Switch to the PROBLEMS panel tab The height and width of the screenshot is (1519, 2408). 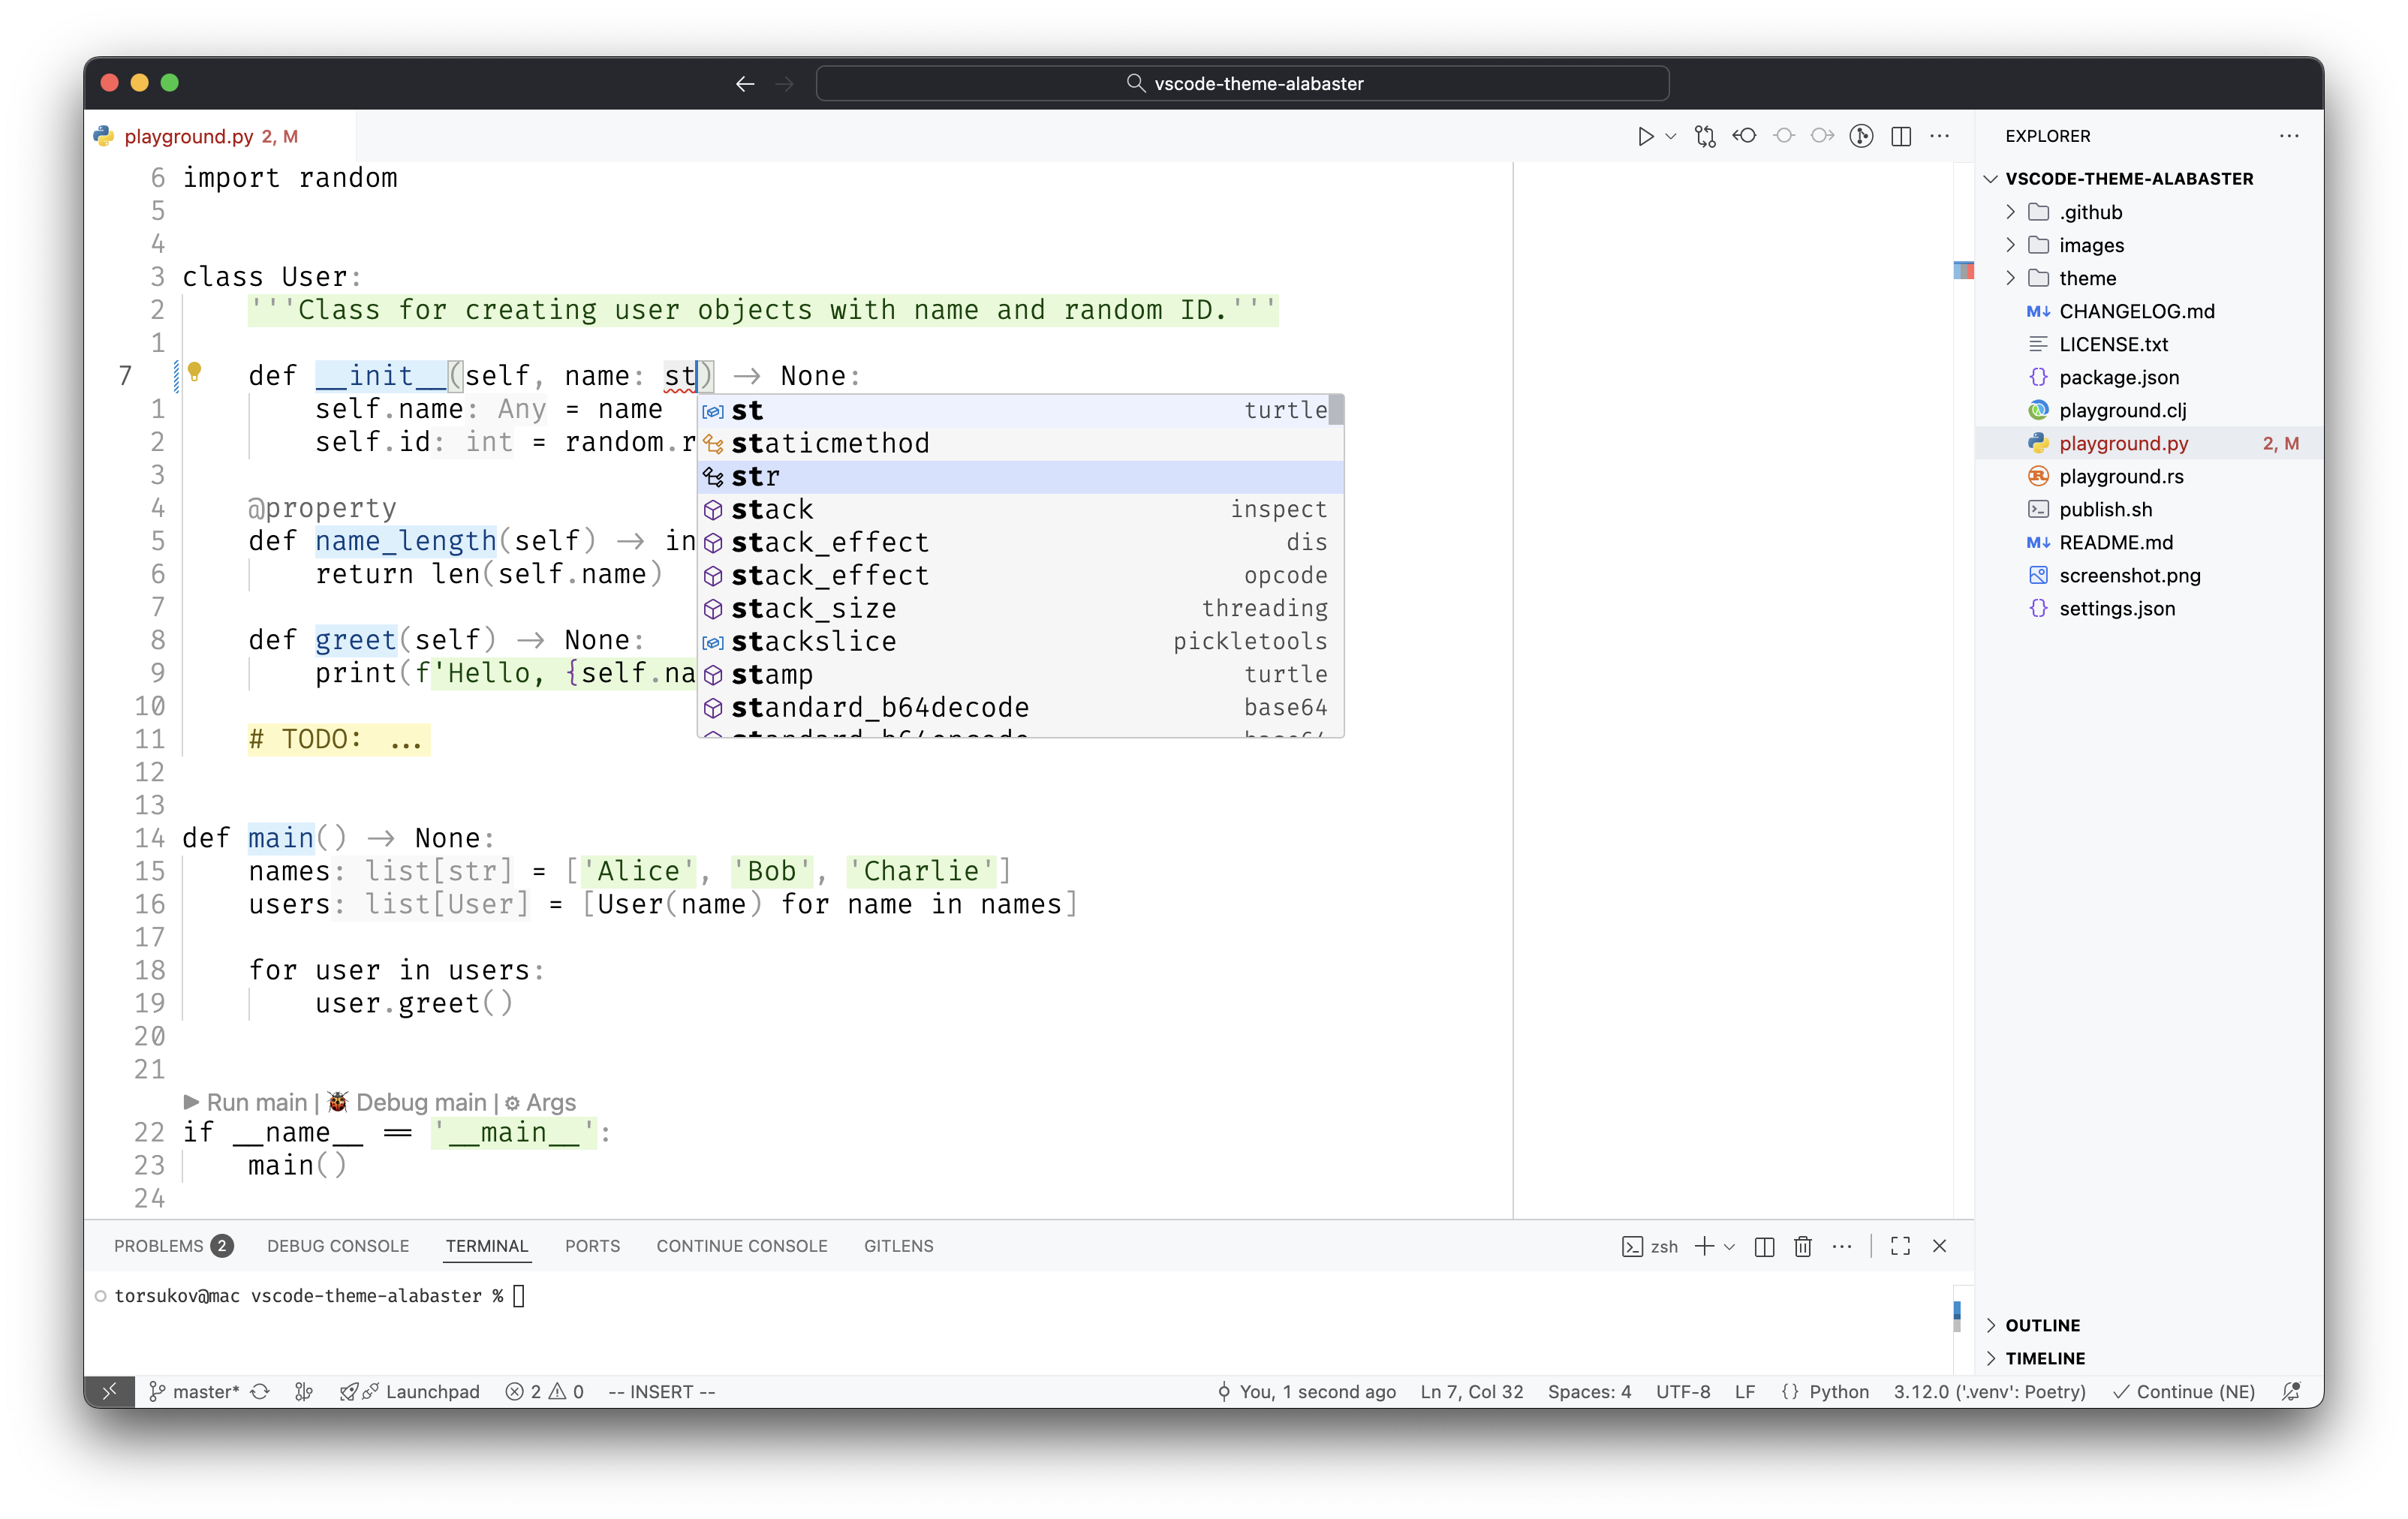pos(173,1246)
